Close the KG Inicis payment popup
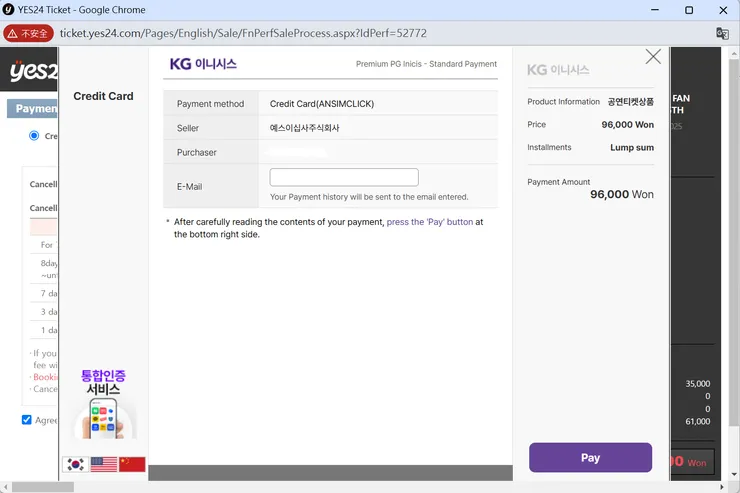 tap(653, 57)
